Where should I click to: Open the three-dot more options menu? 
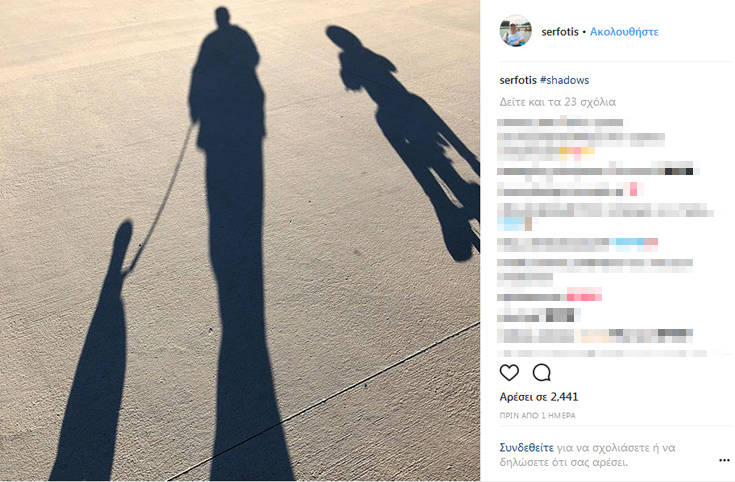click(724, 460)
